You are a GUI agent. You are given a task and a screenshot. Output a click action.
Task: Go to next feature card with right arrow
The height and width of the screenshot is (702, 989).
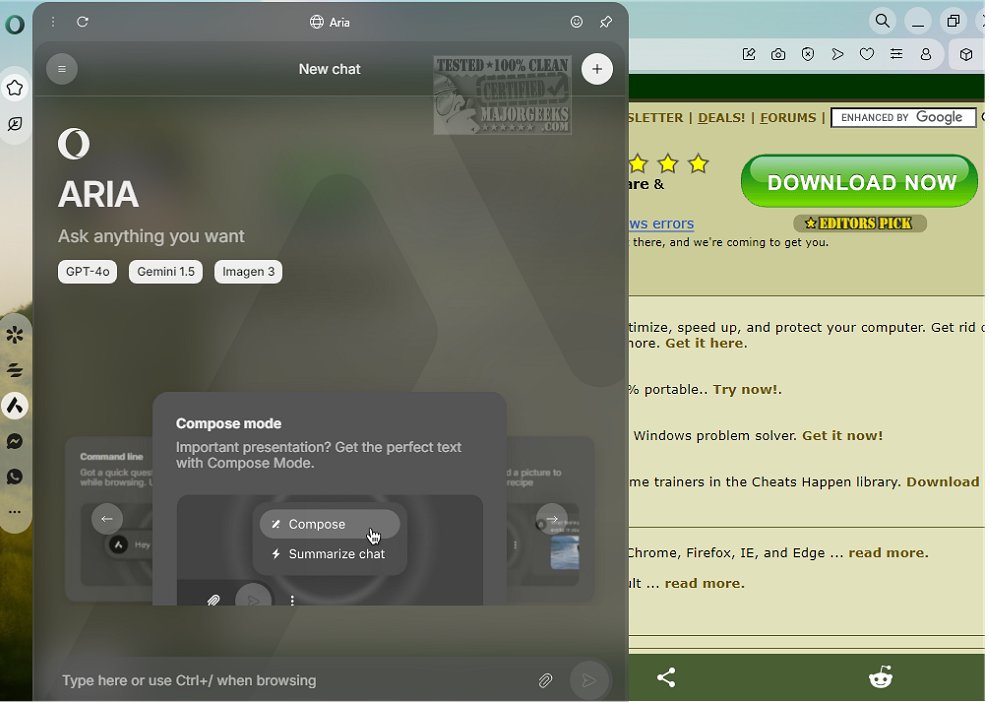[552, 519]
